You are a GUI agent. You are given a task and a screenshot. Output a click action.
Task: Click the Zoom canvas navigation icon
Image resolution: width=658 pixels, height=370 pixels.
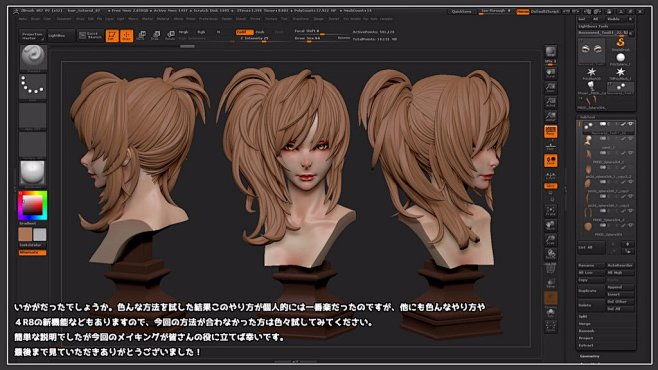tap(551, 88)
